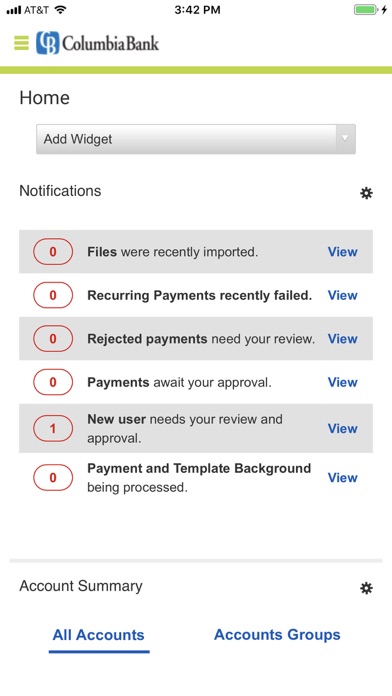View new user needing approval
Viewport: 392px width, 696px height.
[342, 428]
